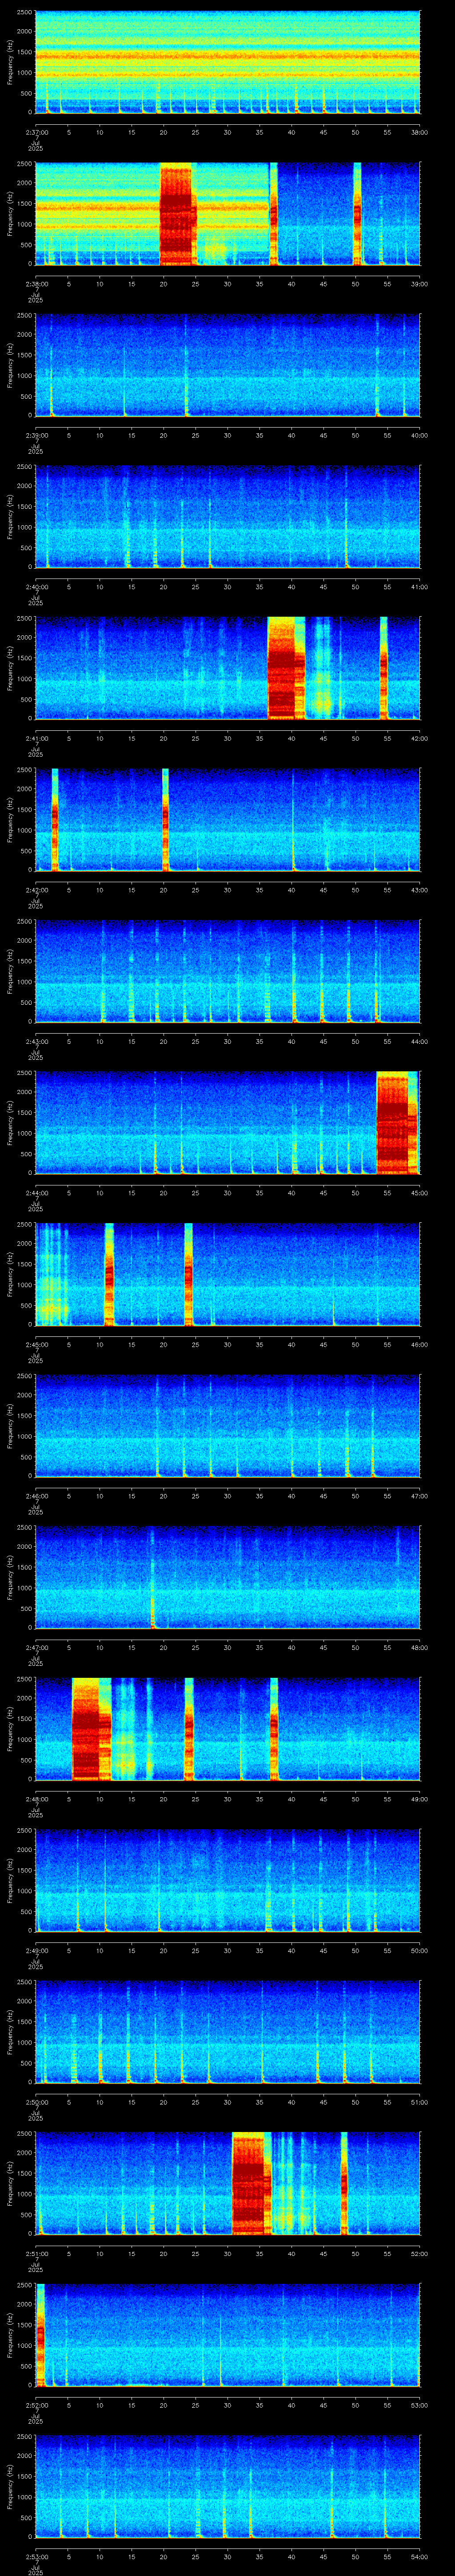Click the wide red burst in the 2:48:00 panel

tap(90, 1729)
